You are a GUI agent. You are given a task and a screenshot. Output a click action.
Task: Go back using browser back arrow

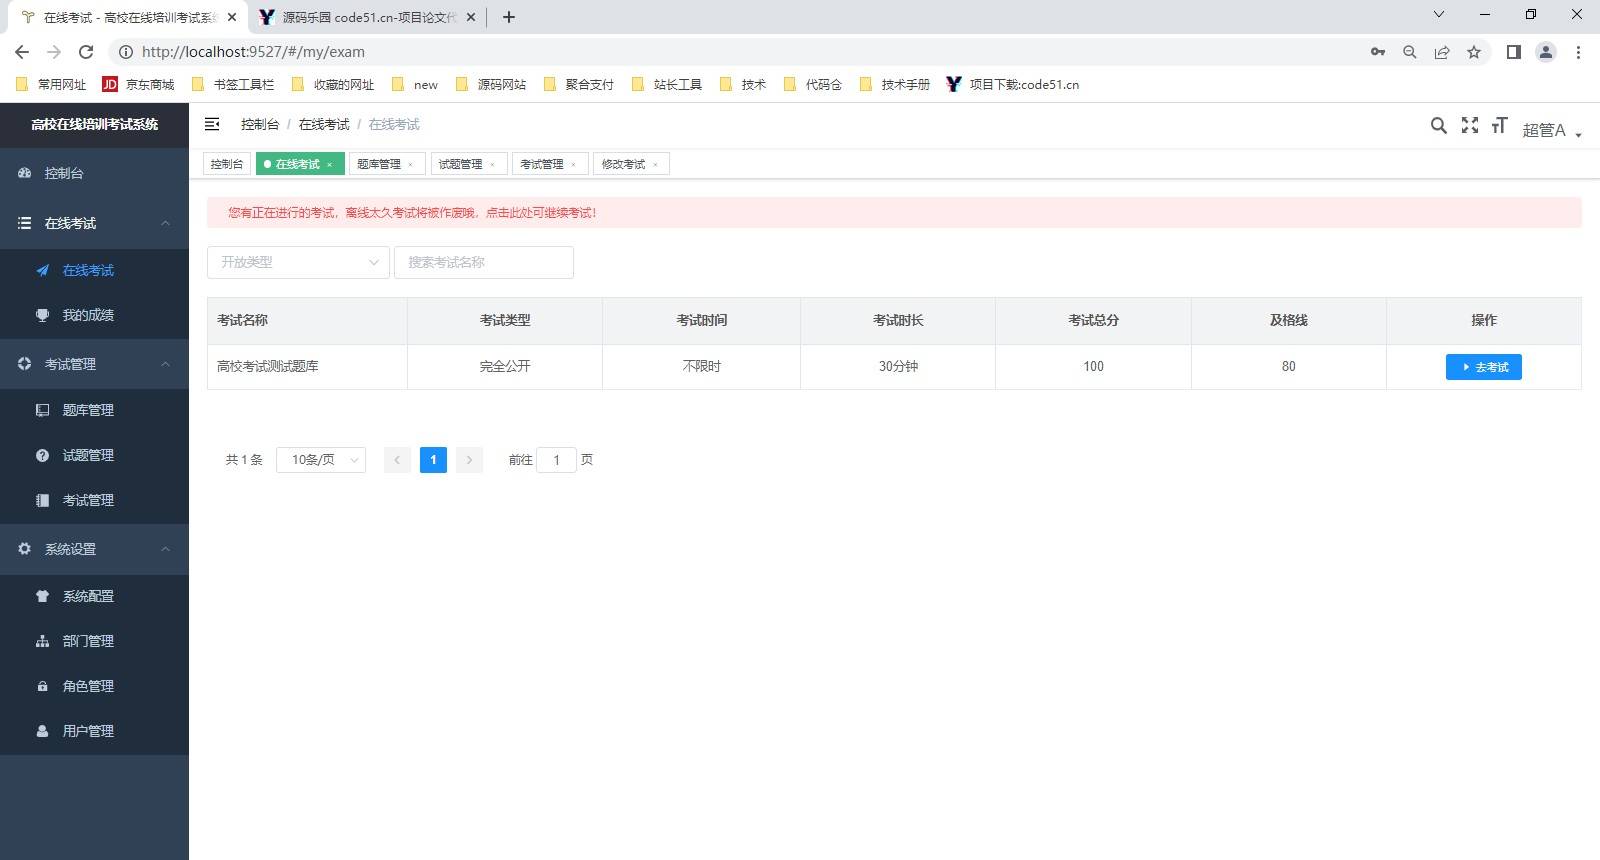coord(22,52)
